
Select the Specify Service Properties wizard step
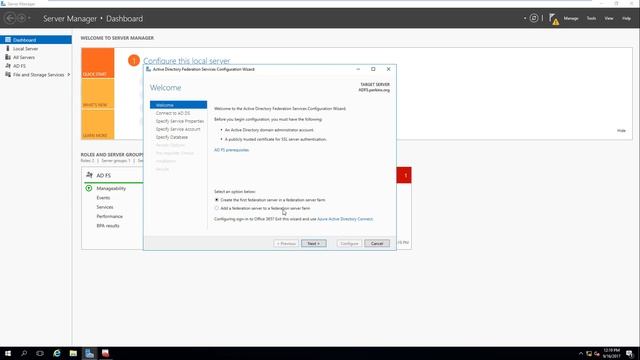[180, 121]
